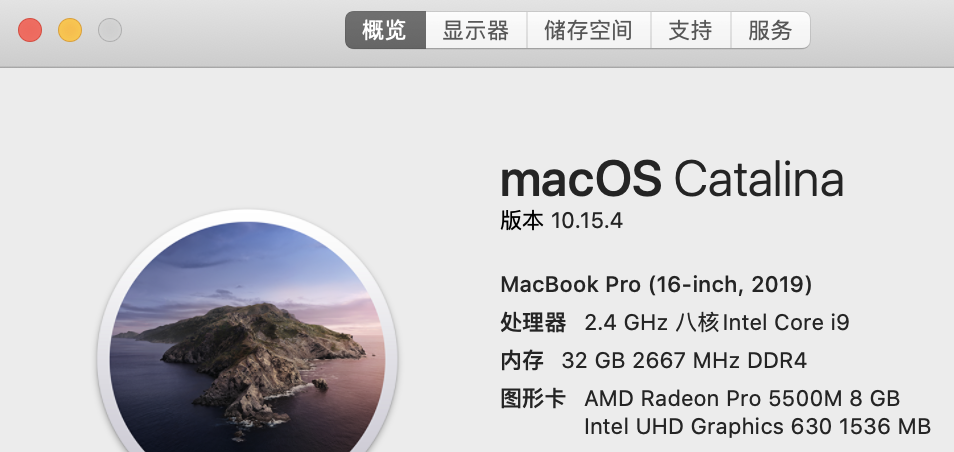Click the 版本 10.15.4 version text

point(561,221)
